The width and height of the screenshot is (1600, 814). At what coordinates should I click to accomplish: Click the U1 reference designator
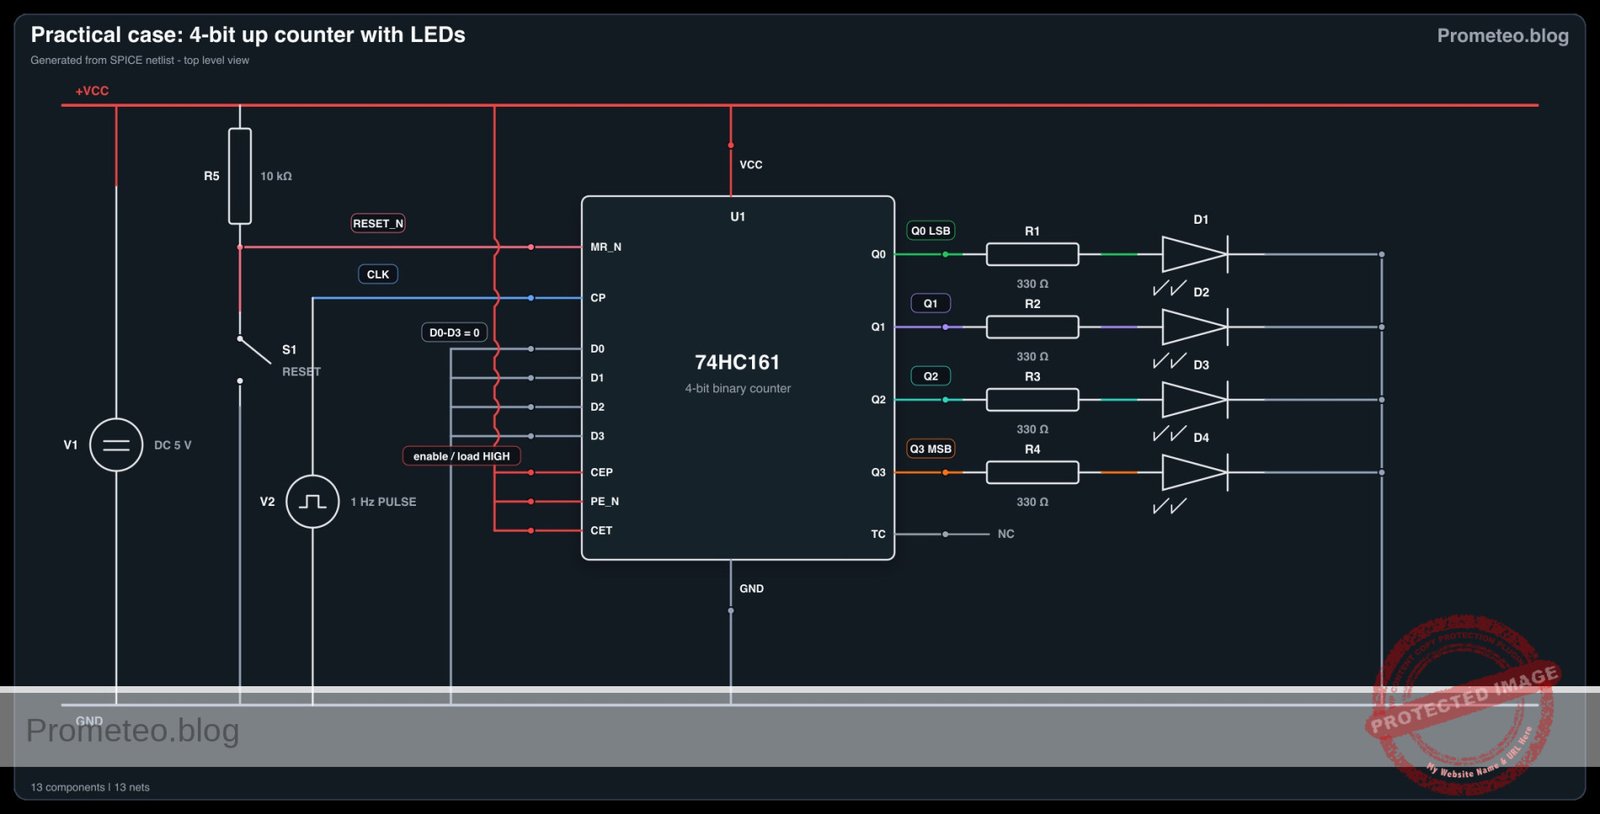coord(738,217)
